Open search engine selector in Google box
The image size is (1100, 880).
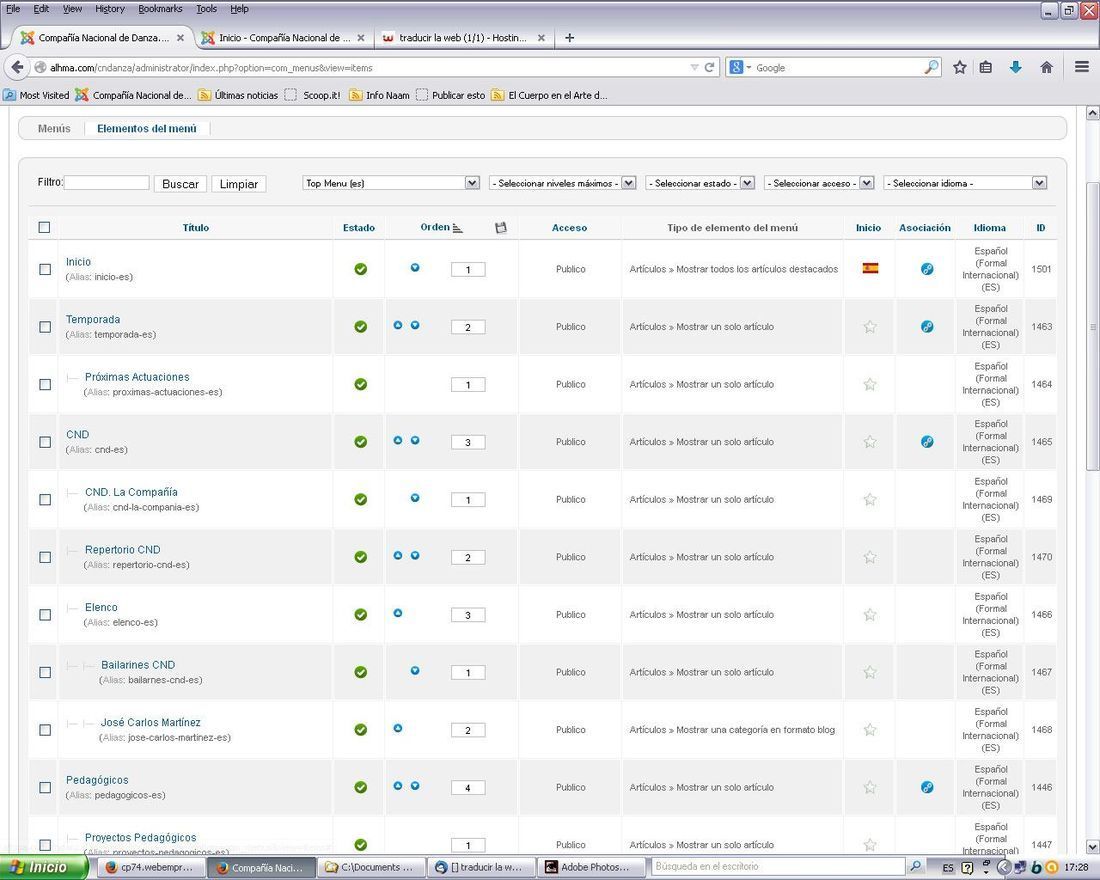(740, 67)
